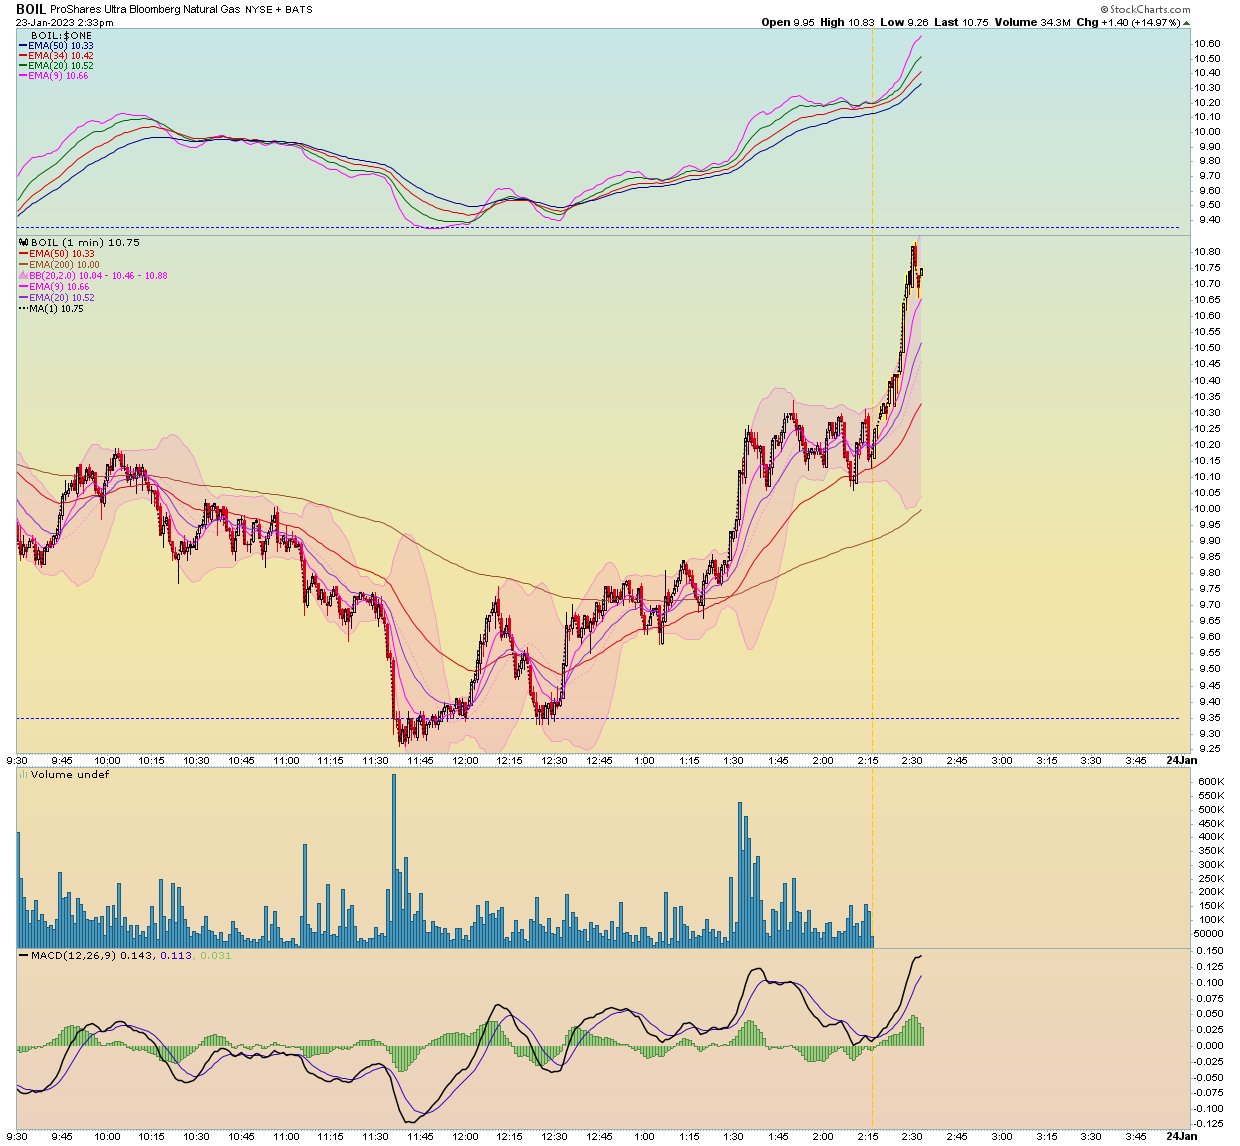The width and height of the screenshot is (1240, 1146).
Task: Click the dotted MA(1) legend marker
Action: (x=23, y=309)
